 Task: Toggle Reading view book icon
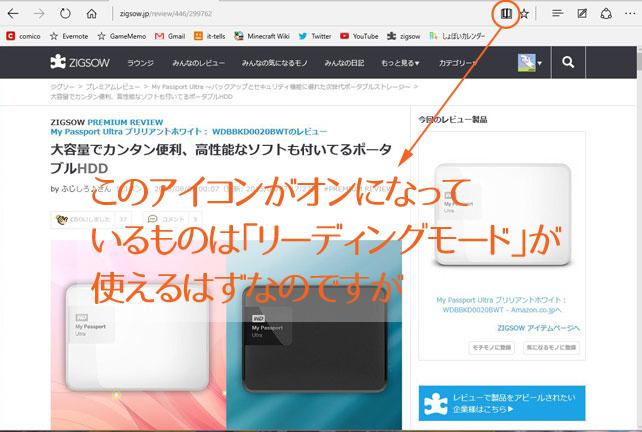click(506, 14)
